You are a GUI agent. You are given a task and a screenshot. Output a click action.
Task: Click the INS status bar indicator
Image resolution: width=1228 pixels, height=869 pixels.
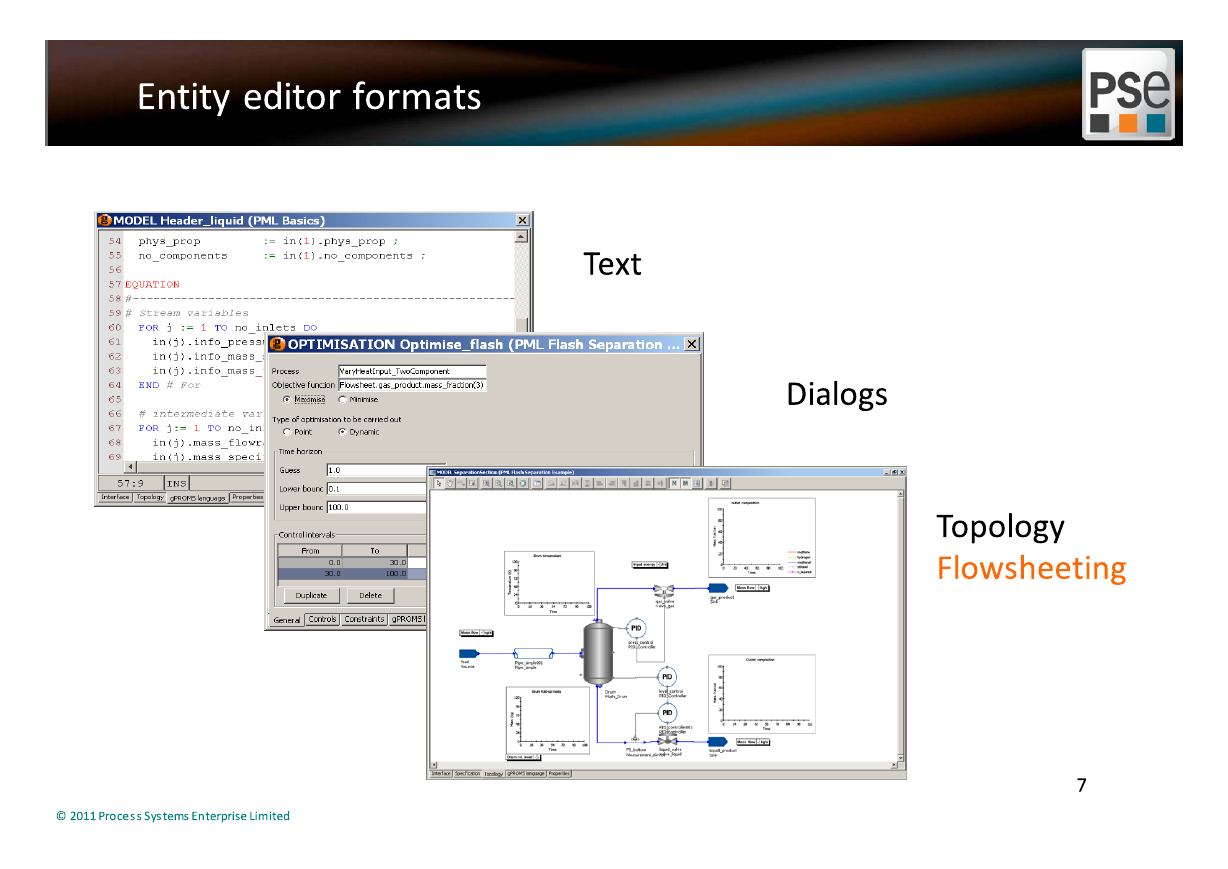click(x=176, y=483)
